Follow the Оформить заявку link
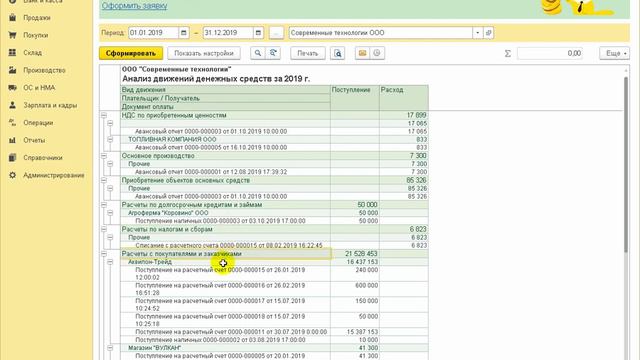Viewport: 640px width, 360px height. 134,6
